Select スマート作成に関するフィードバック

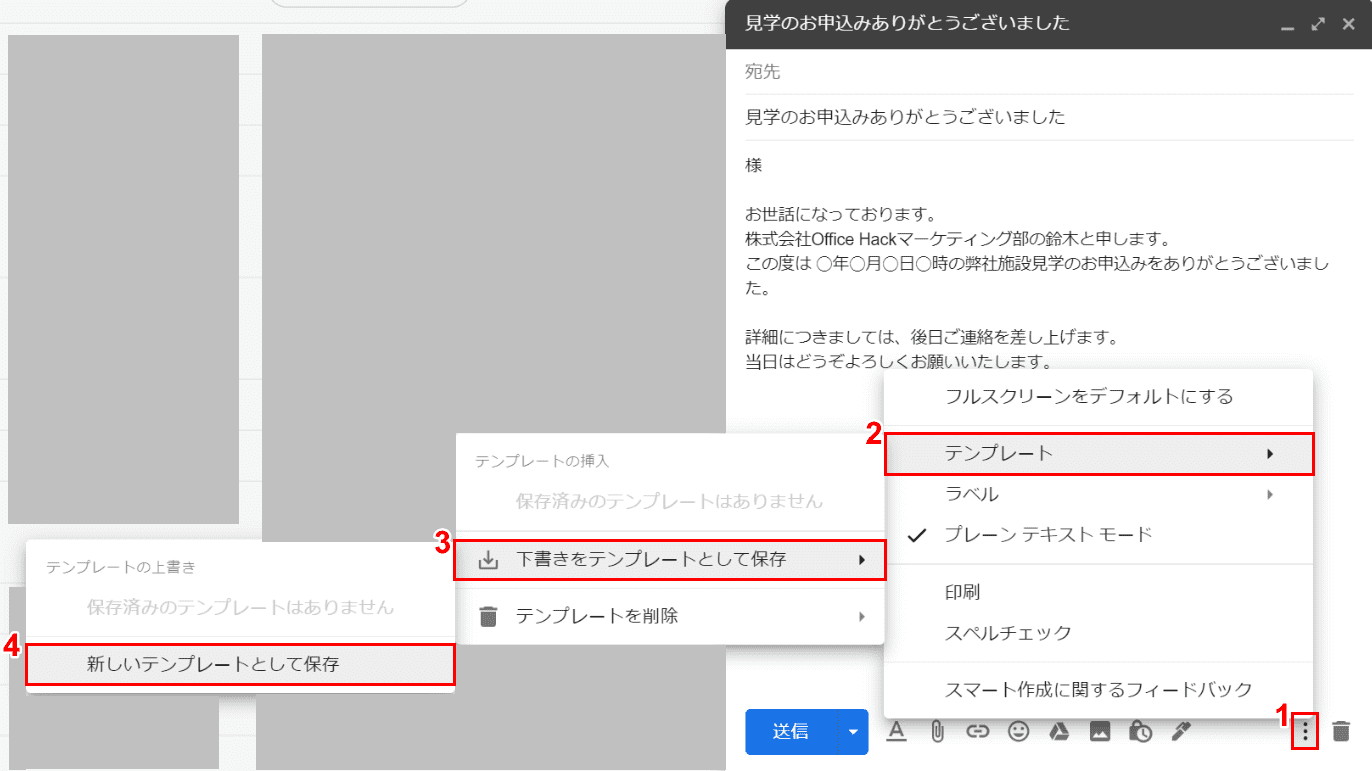coord(1098,690)
